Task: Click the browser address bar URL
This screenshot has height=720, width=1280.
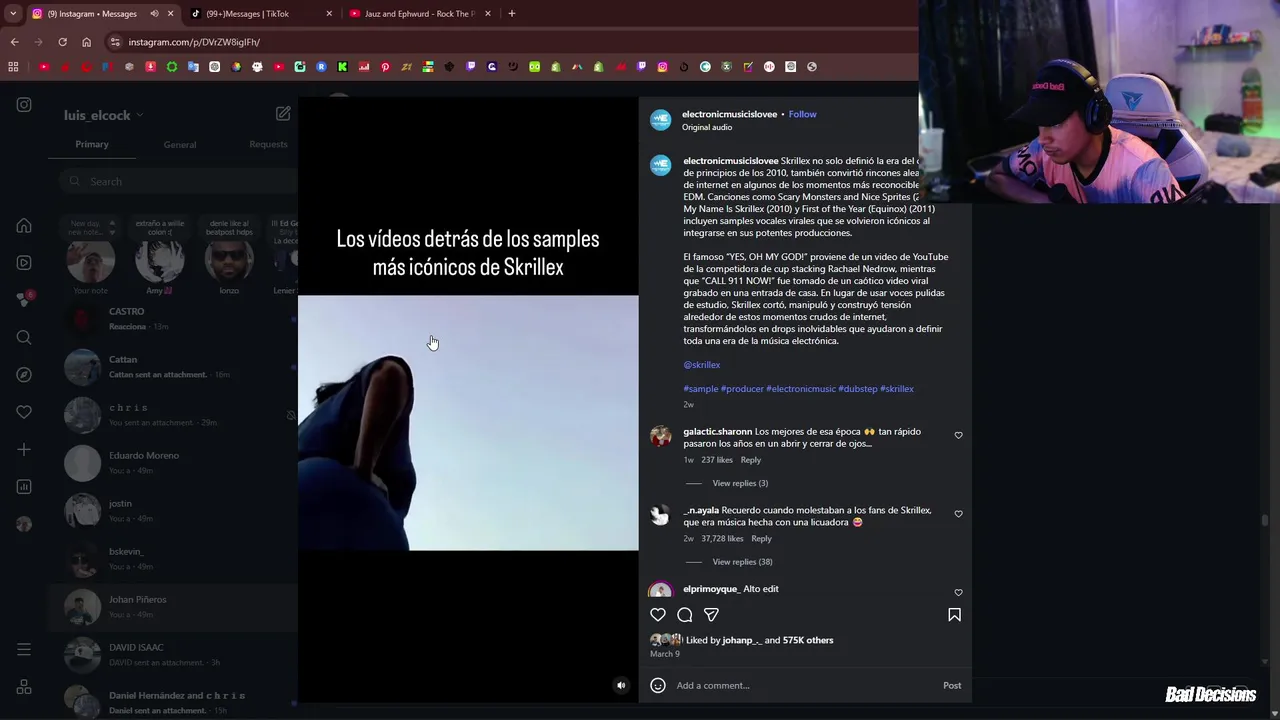Action: 194,42
